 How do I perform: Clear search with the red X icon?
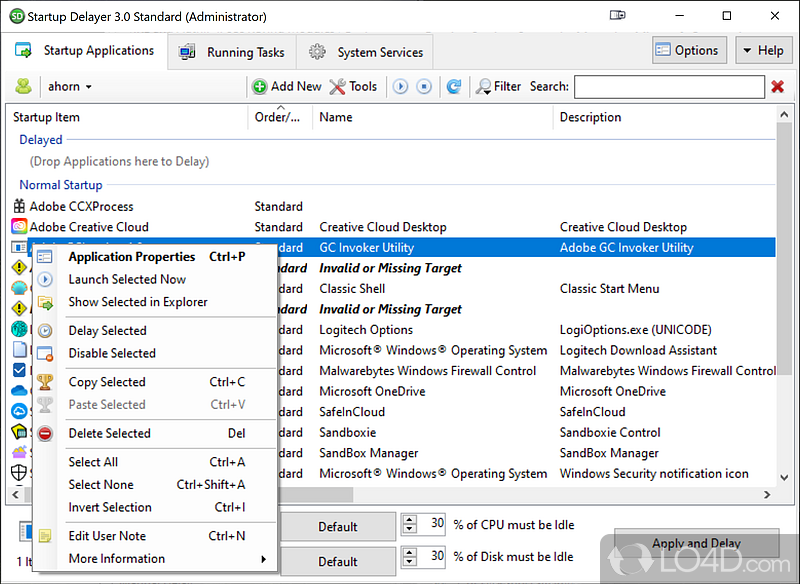click(x=777, y=87)
